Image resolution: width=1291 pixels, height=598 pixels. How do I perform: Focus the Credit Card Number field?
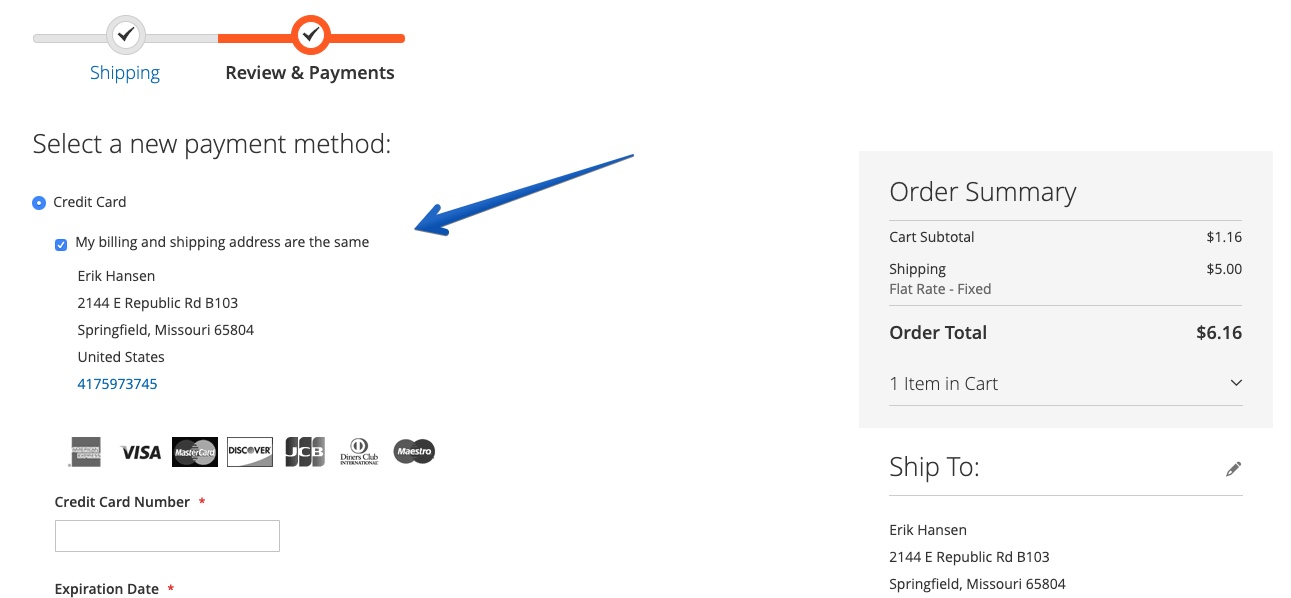tap(167, 536)
